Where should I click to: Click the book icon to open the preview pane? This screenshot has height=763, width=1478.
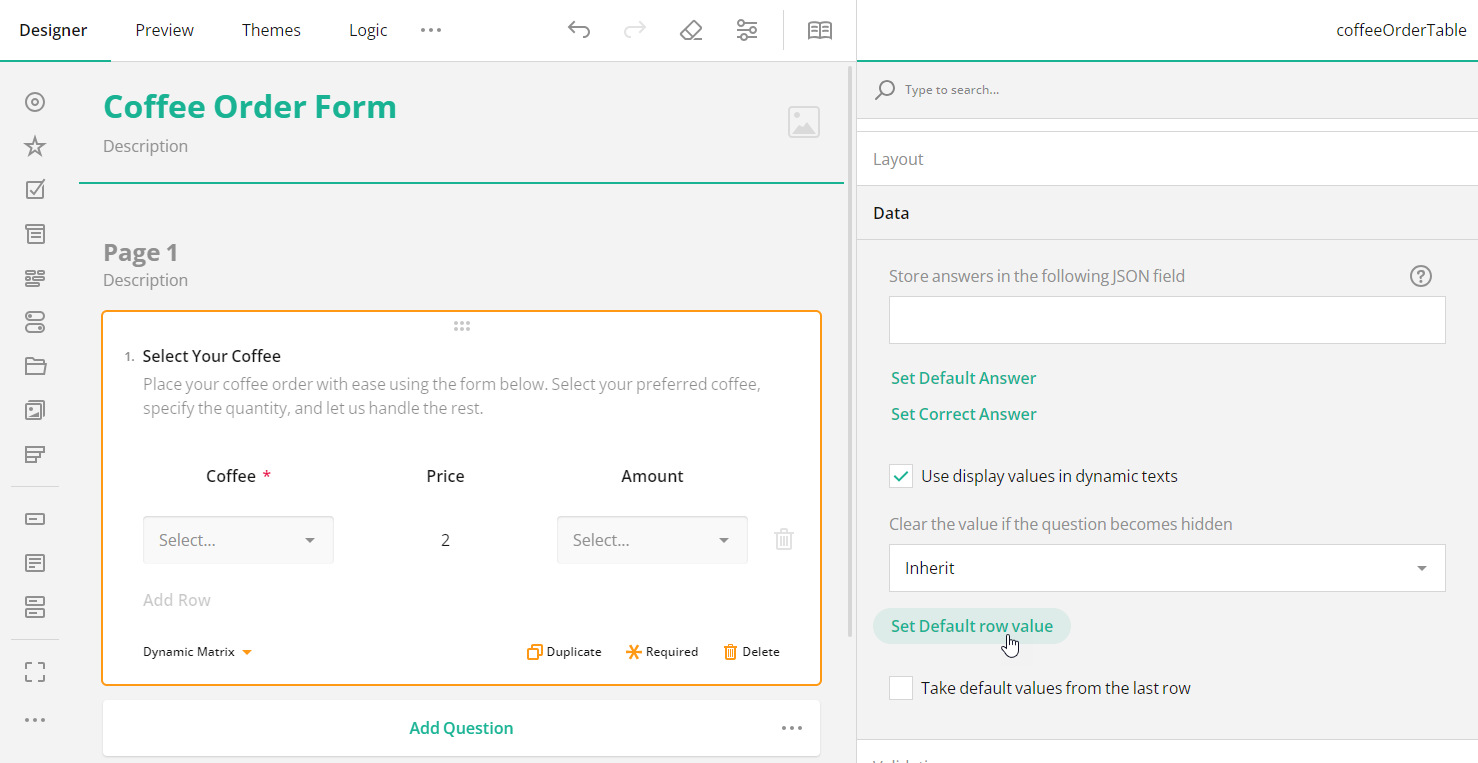click(820, 30)
